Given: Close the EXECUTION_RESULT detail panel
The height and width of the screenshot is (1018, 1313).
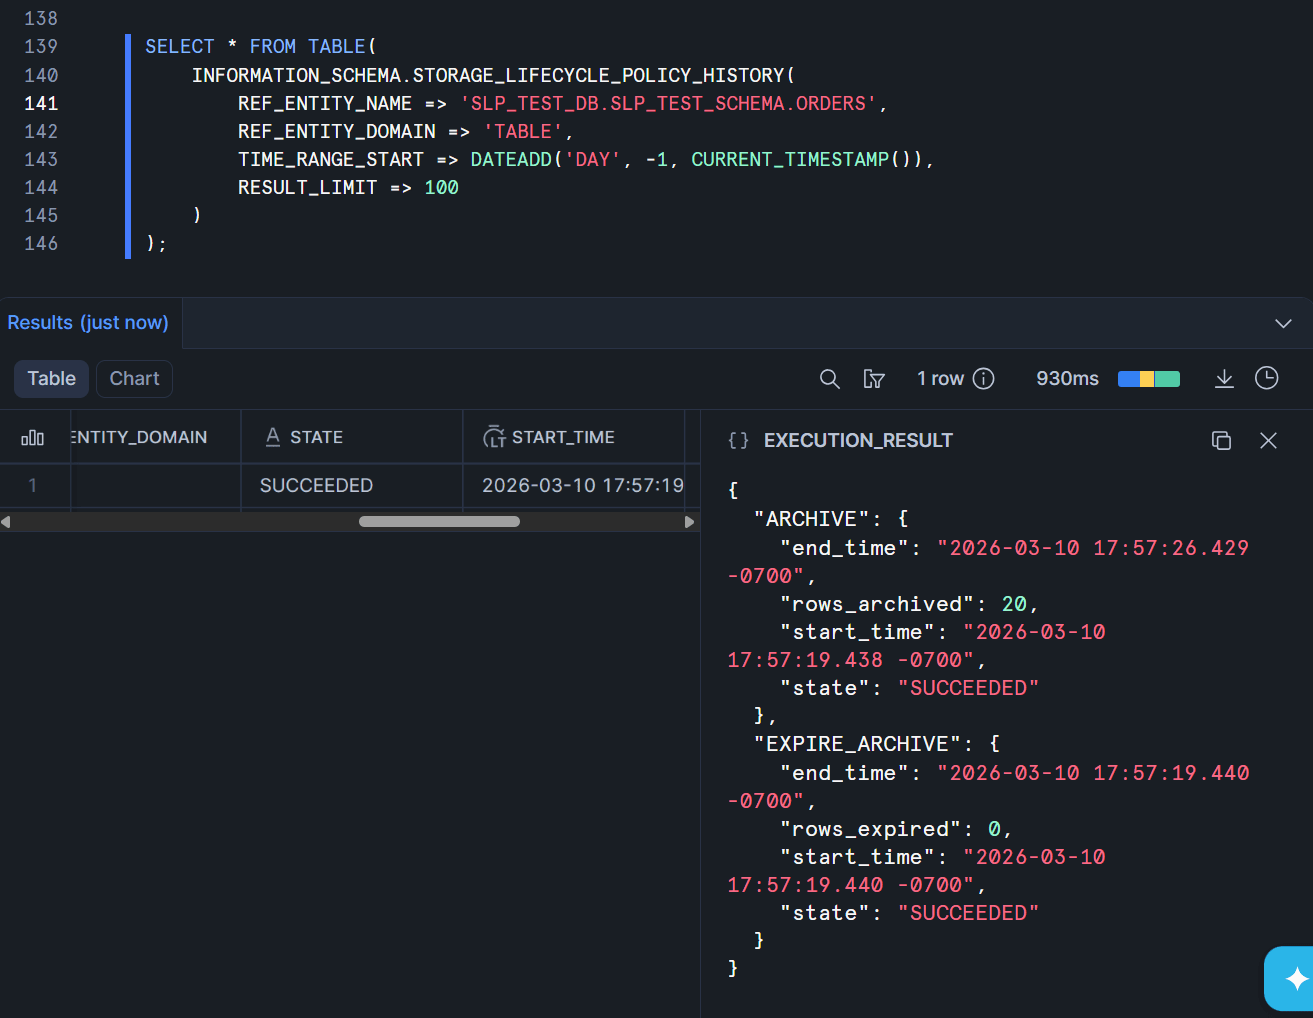Looking at the screenshot, I should coord(1268,441).
